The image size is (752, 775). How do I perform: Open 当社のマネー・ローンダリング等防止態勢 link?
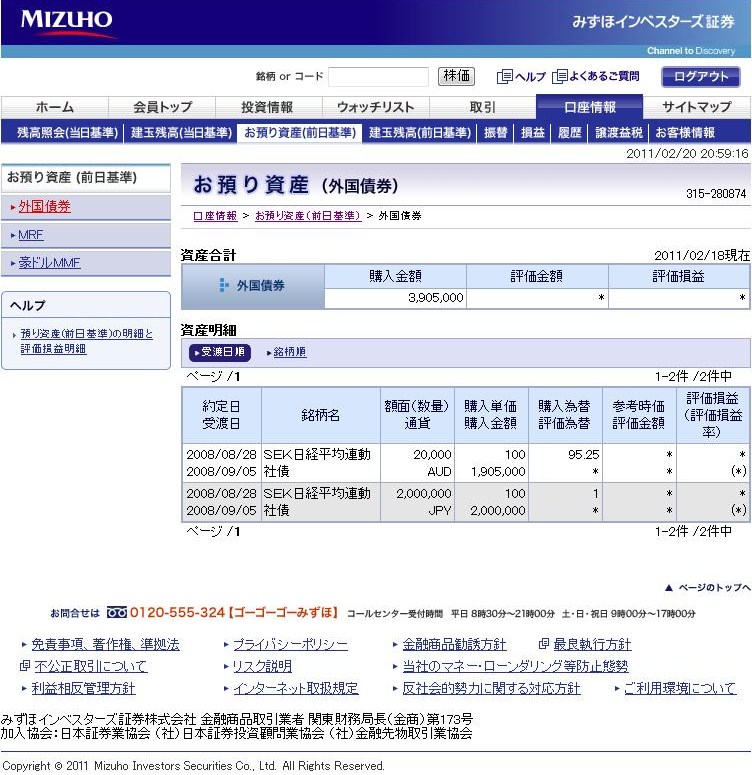[515, 666]
